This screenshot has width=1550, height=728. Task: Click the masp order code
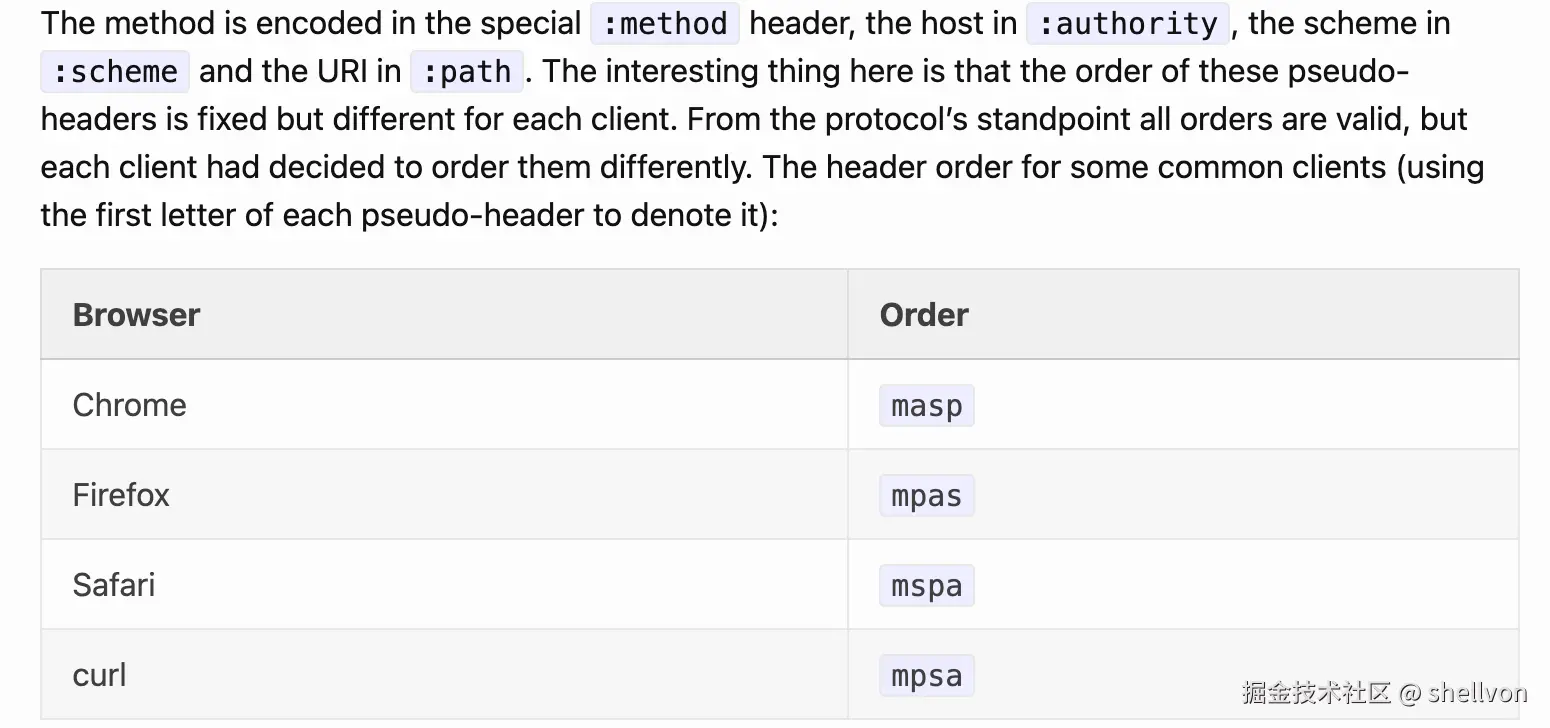click(x=926, y=406)
